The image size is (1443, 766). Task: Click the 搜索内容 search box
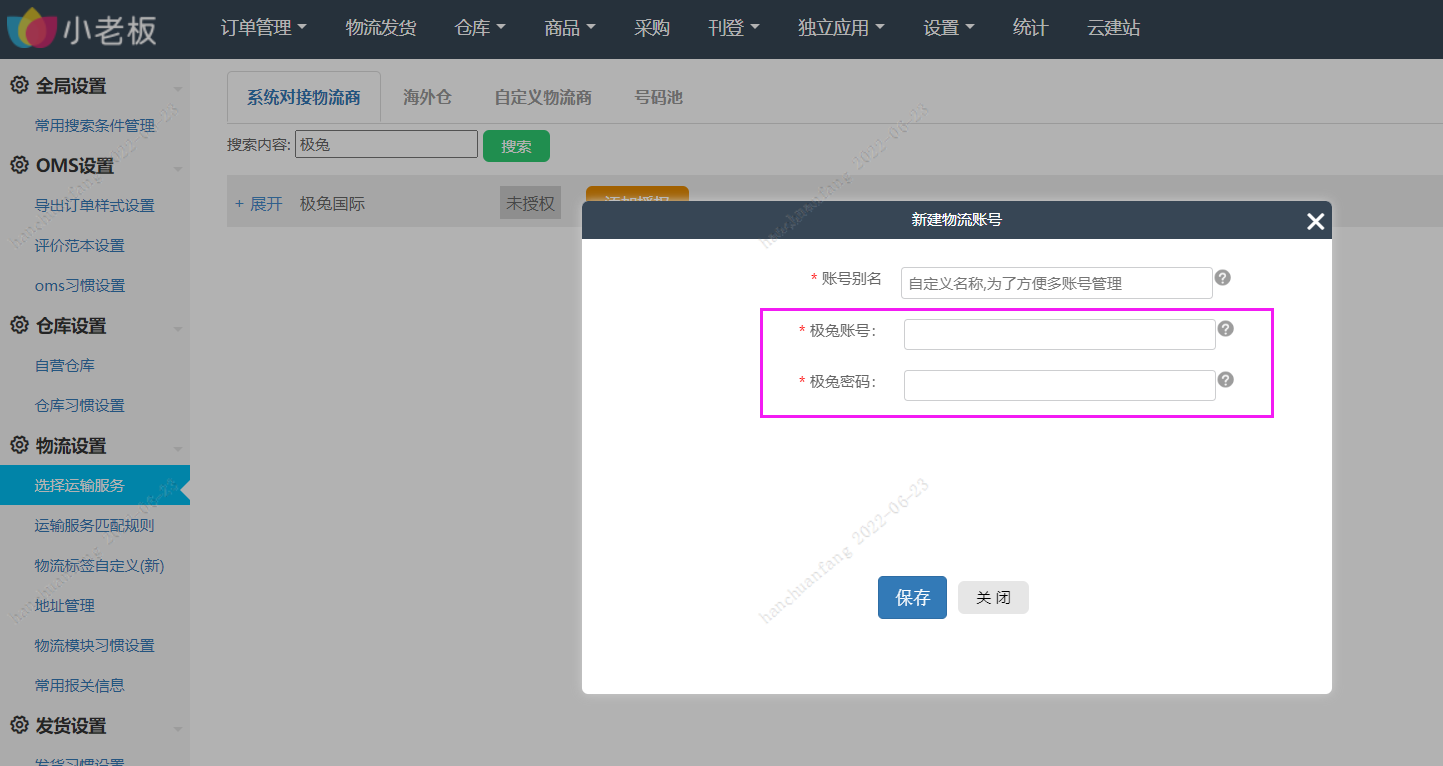[386, 144]
